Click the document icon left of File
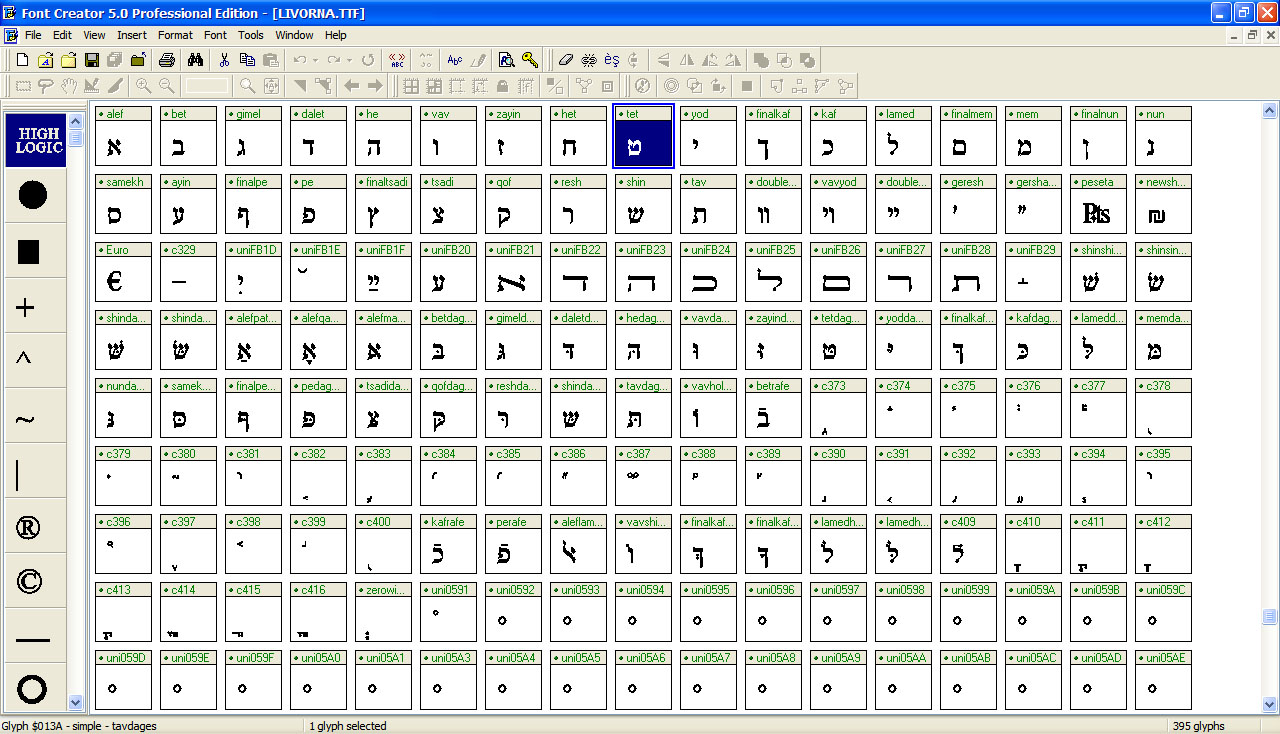This screenshot has width=1280, height=734. (x=11, y=35)
